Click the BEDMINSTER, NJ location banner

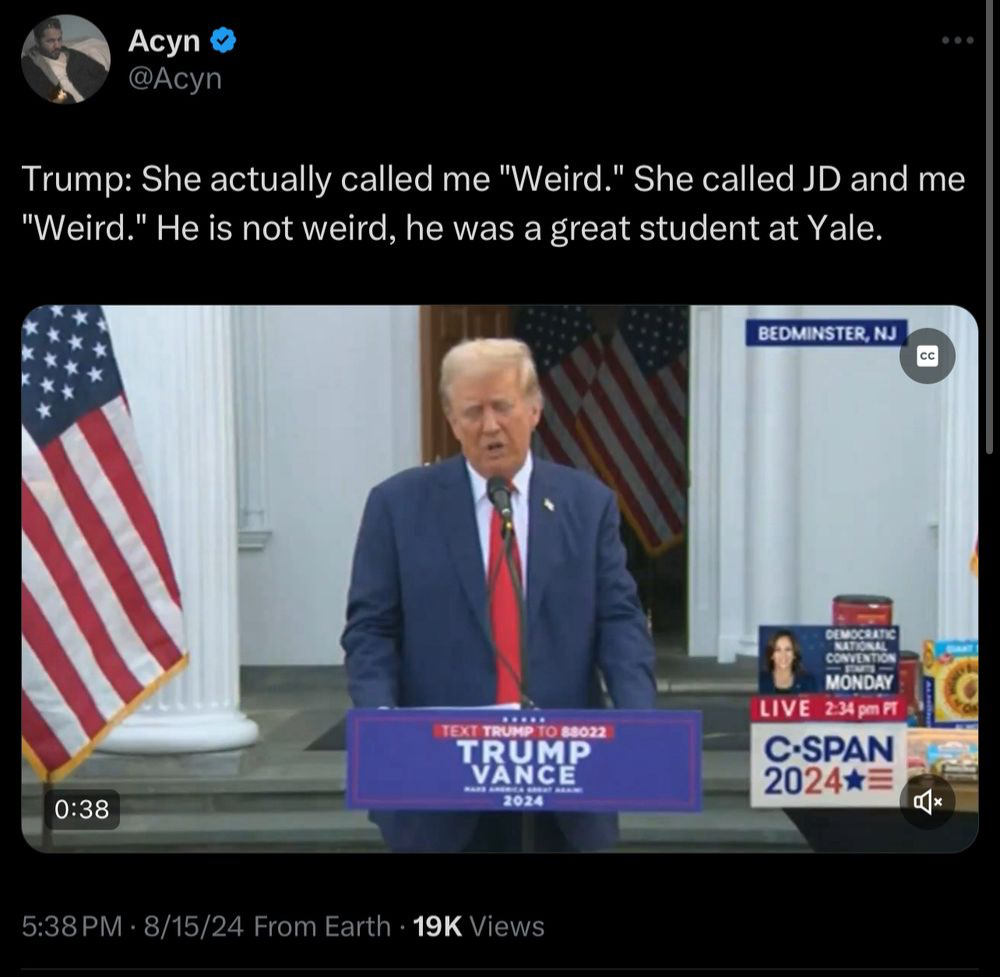(827, 333)
